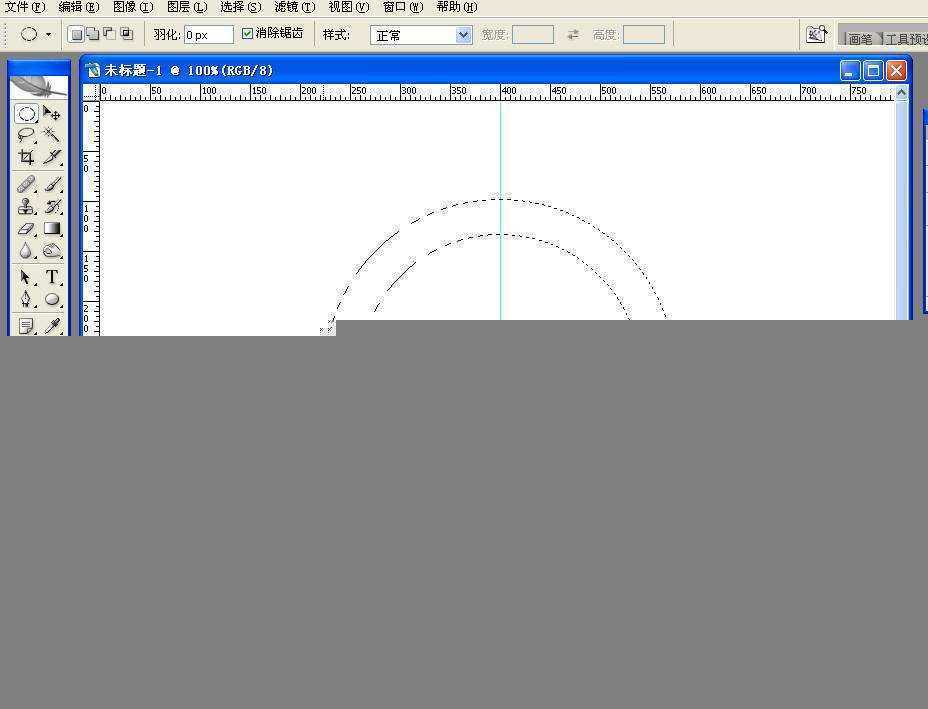Select the Healing Brush tool

25,184
